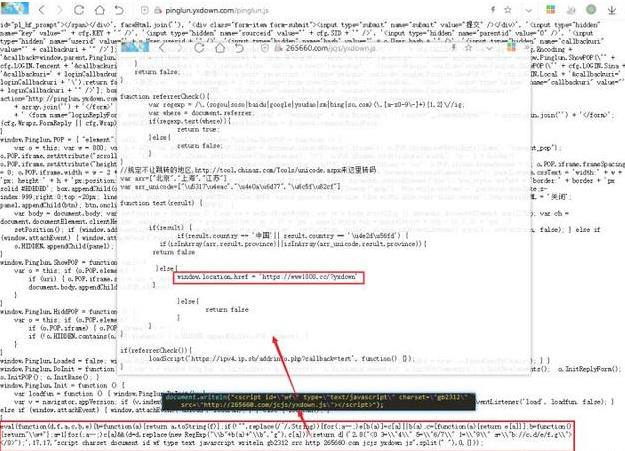This screenshot has height=451, width=625.
Task: Click highlighted document.writeln script snippet
Action: click(318, 401)
